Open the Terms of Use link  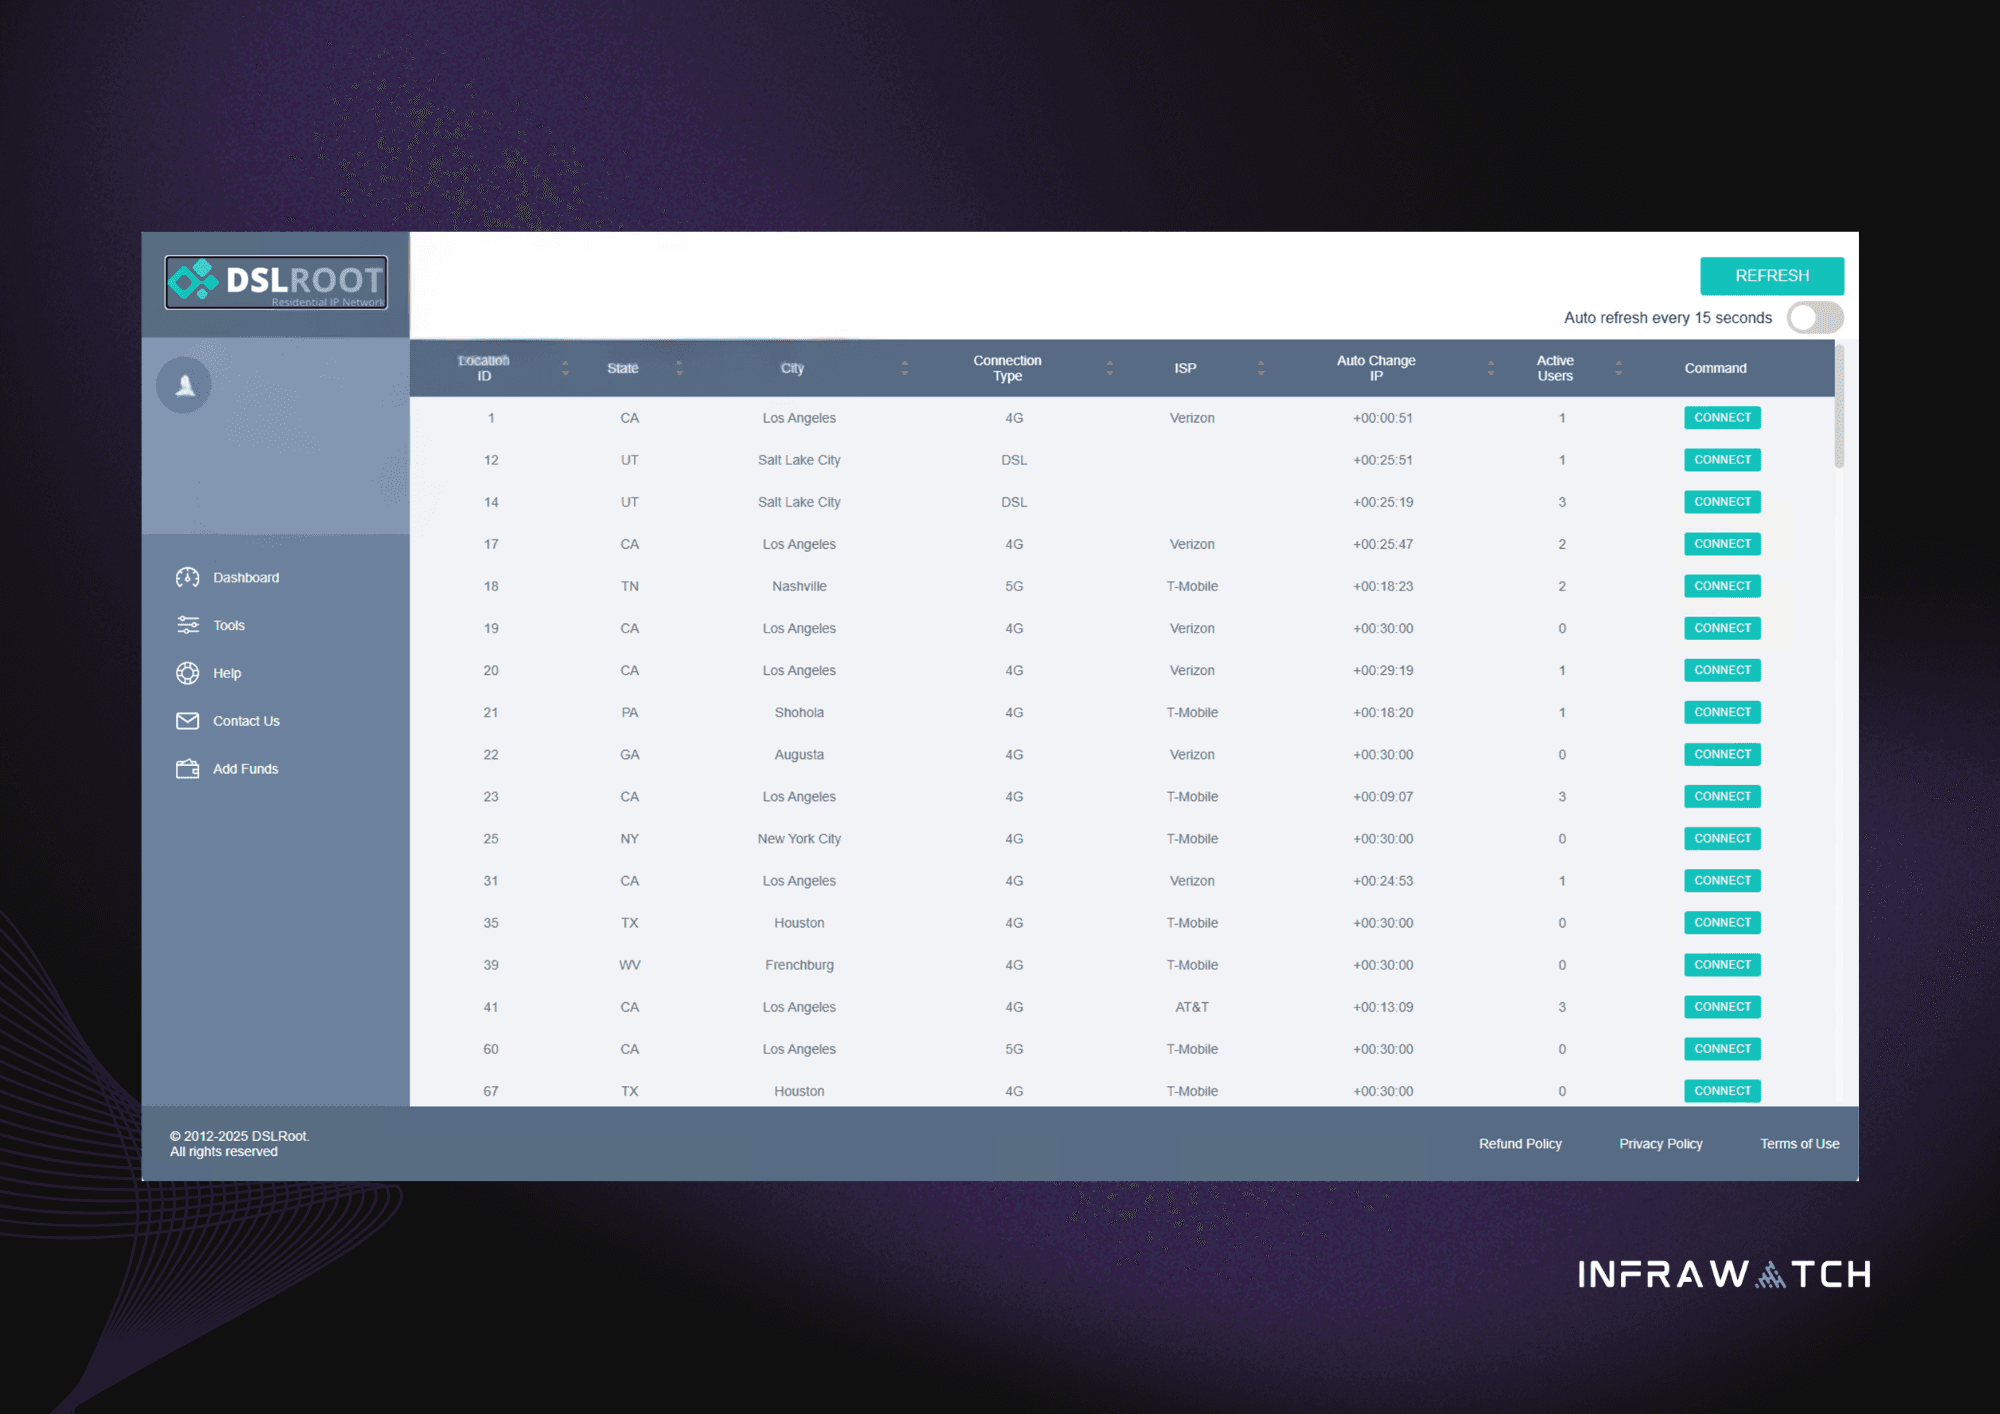1800,1144
